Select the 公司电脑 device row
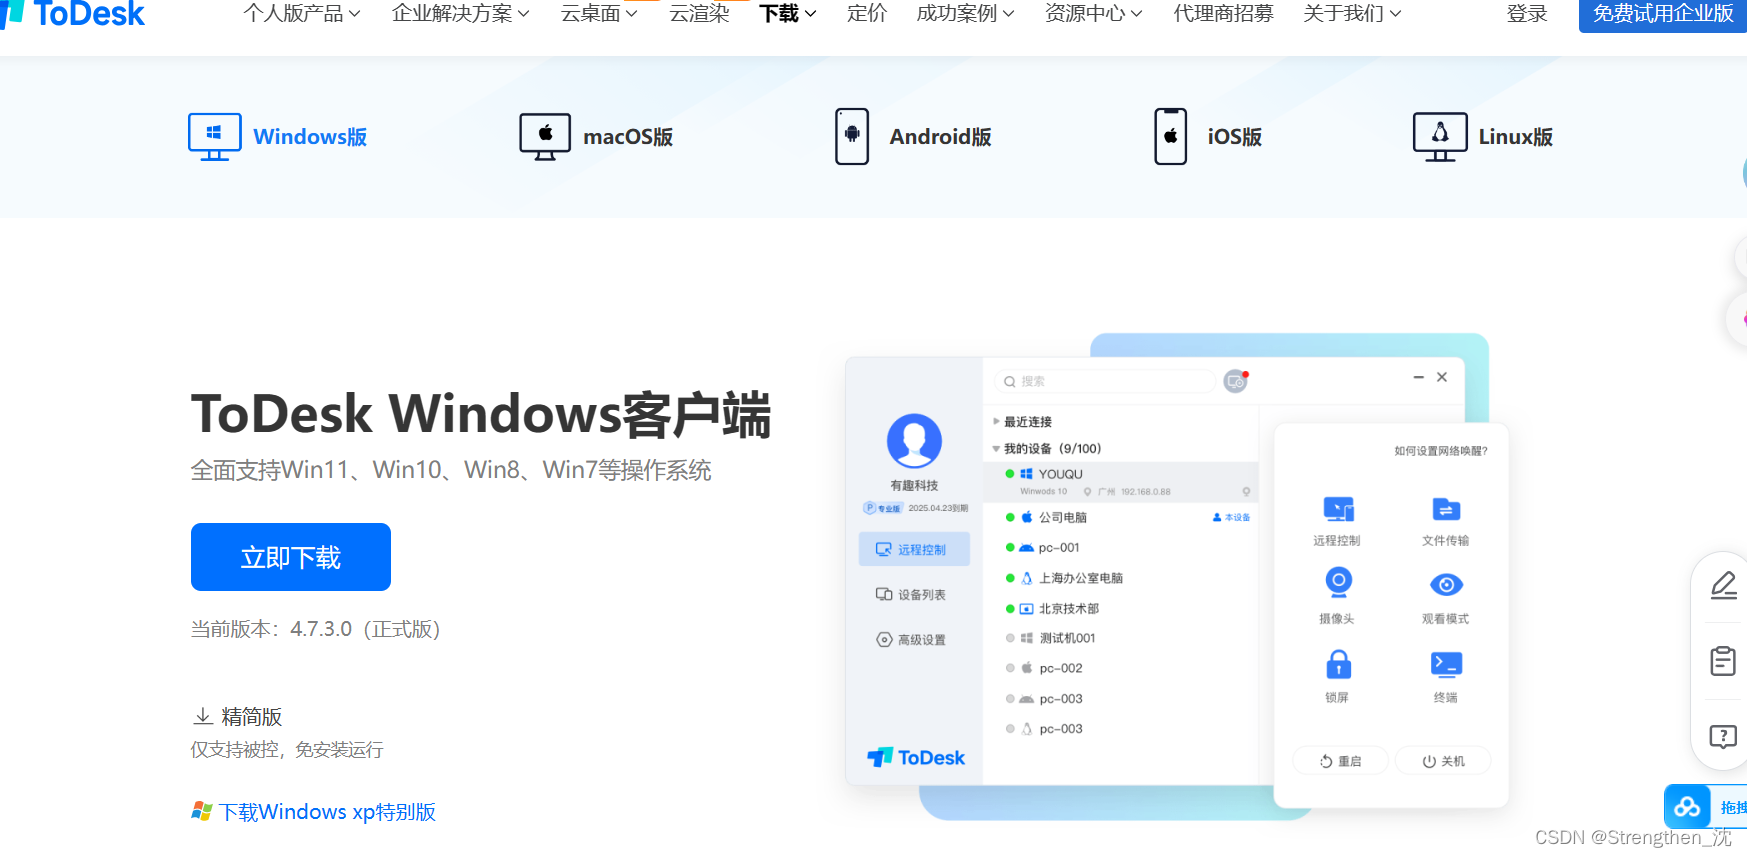 (1121, 517)
